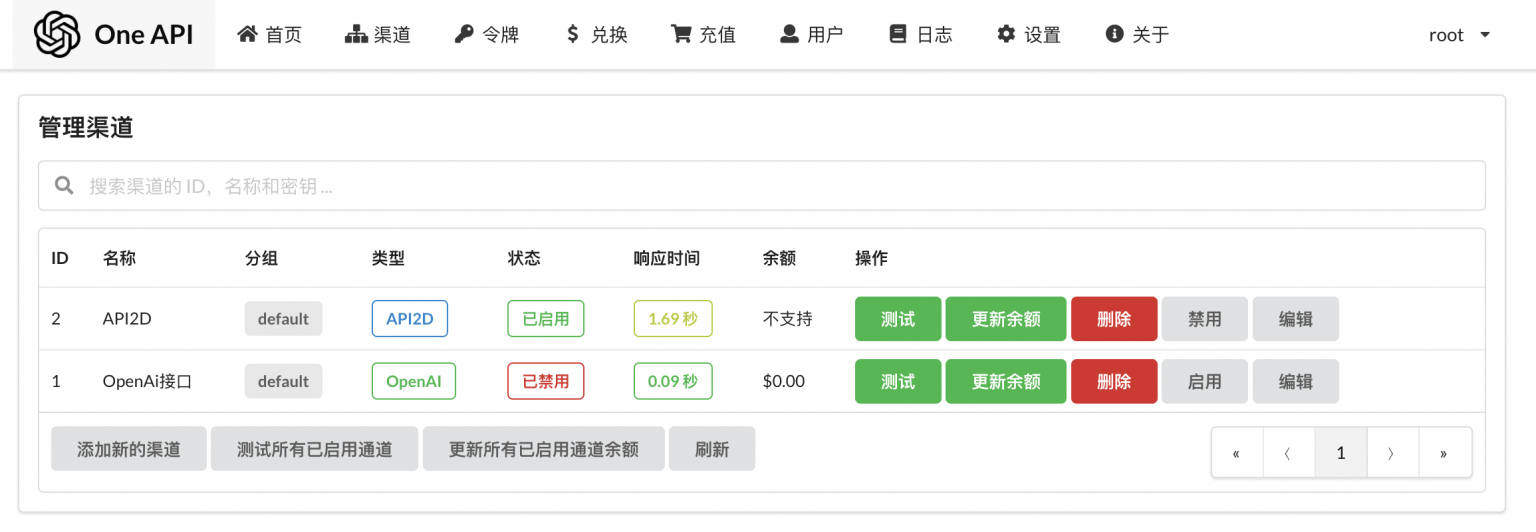Viewport: 1536px width, 532px height.
Task: Open the 渠道 sitemap icon
Action: coord(356,35)
